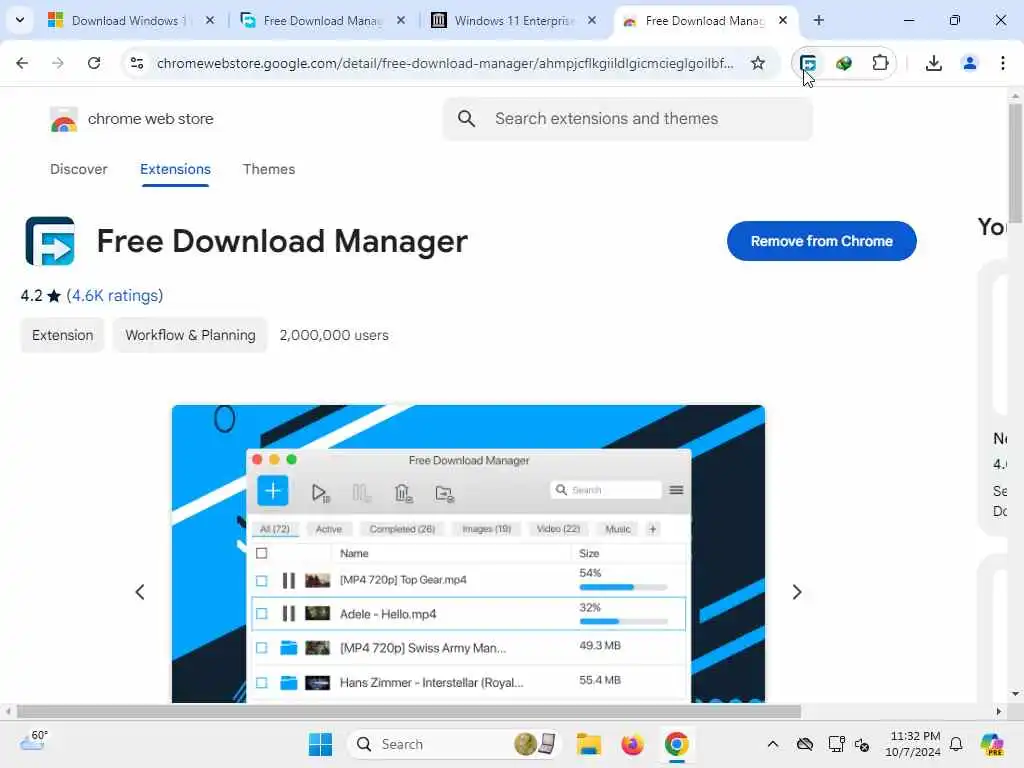Screen dimensions: 1024x768
Task: Launch Firefox from the taskbar
Action: 632,744
